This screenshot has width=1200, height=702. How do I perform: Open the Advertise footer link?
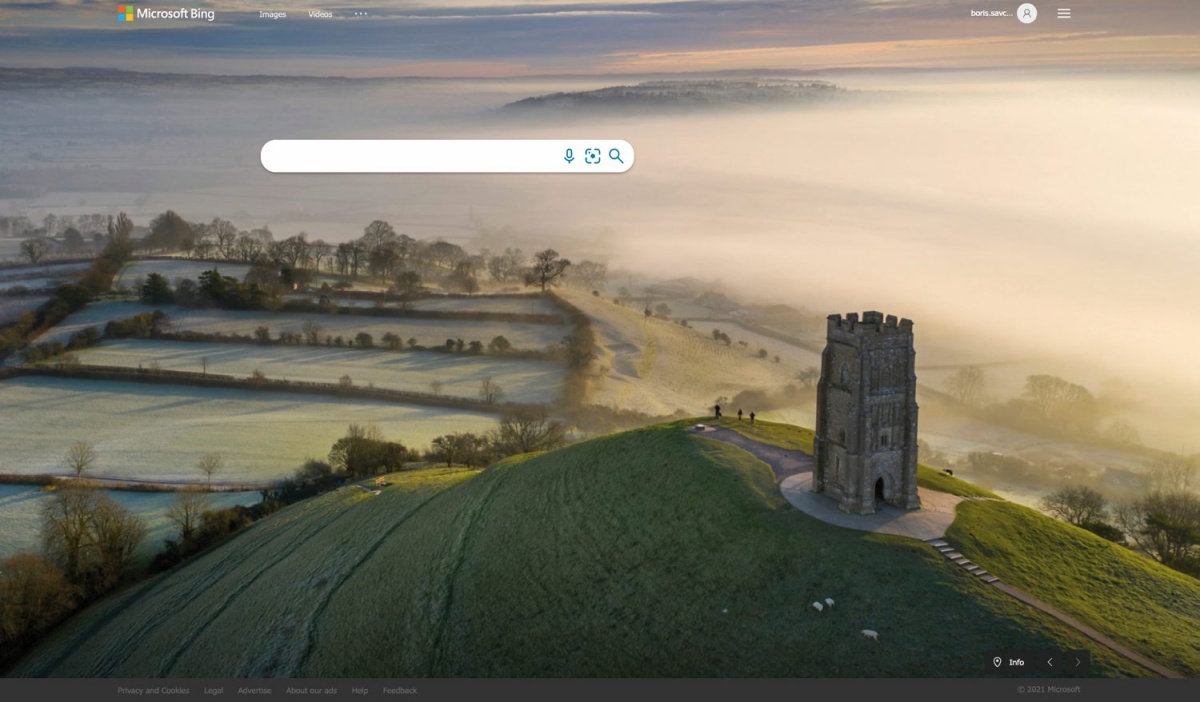click(x=254, y=691)
